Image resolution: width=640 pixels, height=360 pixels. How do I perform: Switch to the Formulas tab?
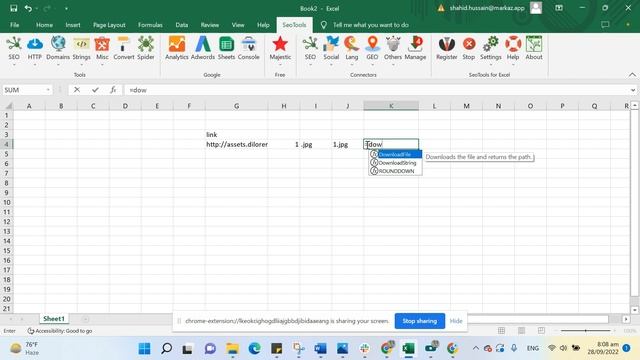[150, 25]
